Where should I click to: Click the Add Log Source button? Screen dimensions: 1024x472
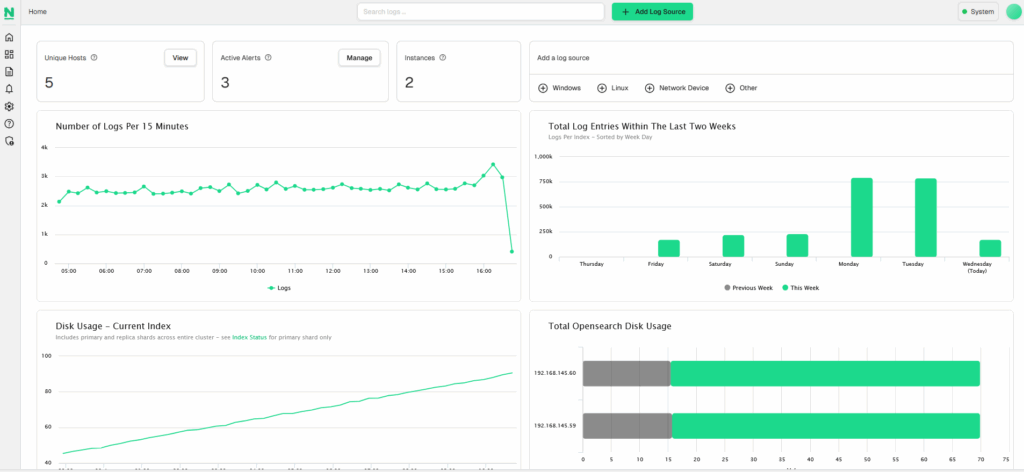click(x=652, y=12)
